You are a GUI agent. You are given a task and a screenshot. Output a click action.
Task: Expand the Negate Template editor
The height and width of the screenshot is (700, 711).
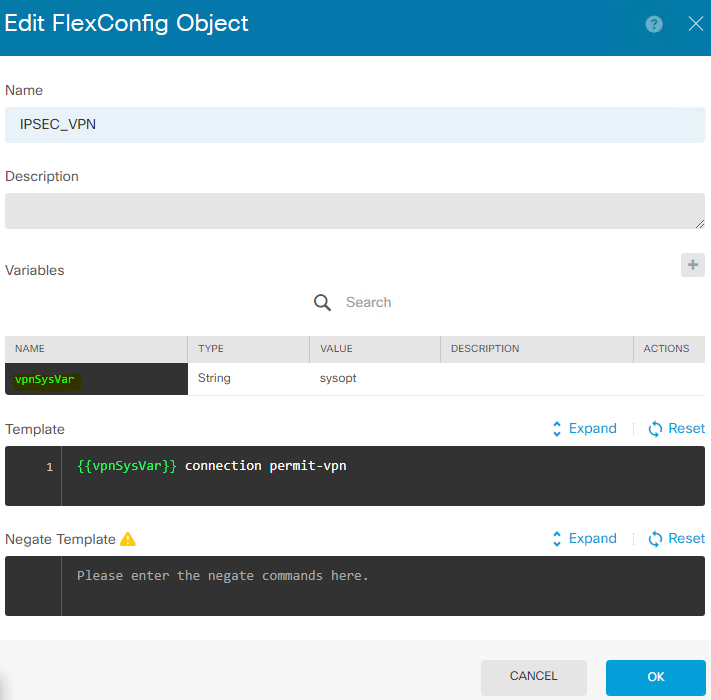pyautogui.click(x=584, y=539)
